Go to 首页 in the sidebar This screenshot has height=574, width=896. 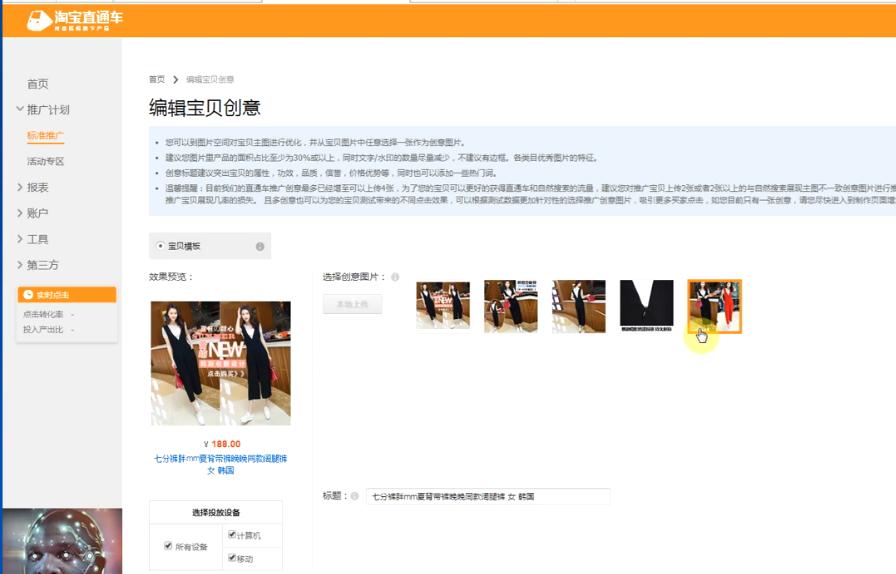click(x=37, y=84)
